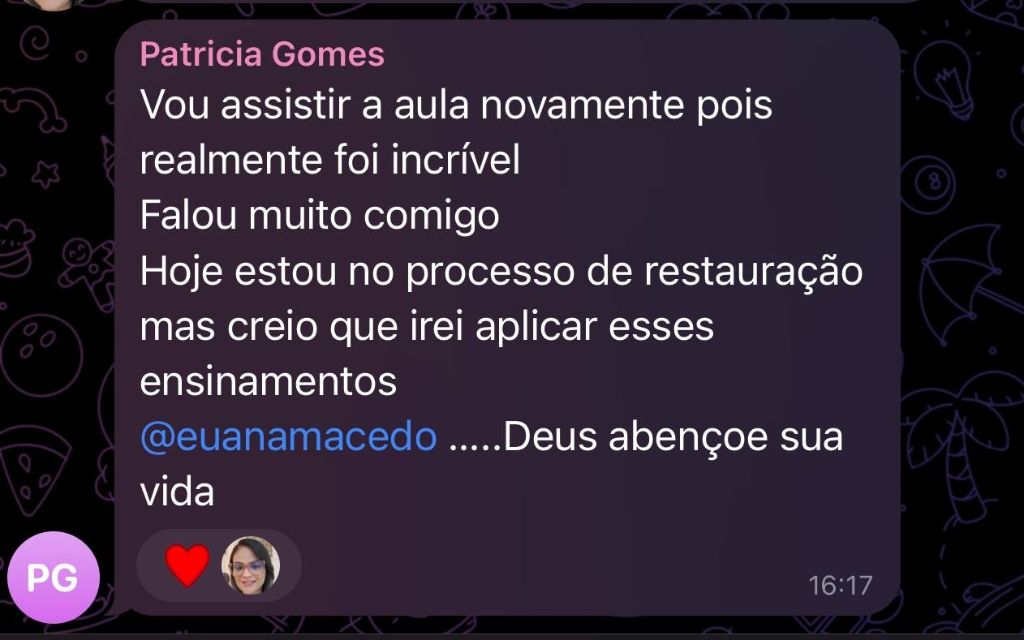View reactor's profile photo beside heart

coord(251,565)
